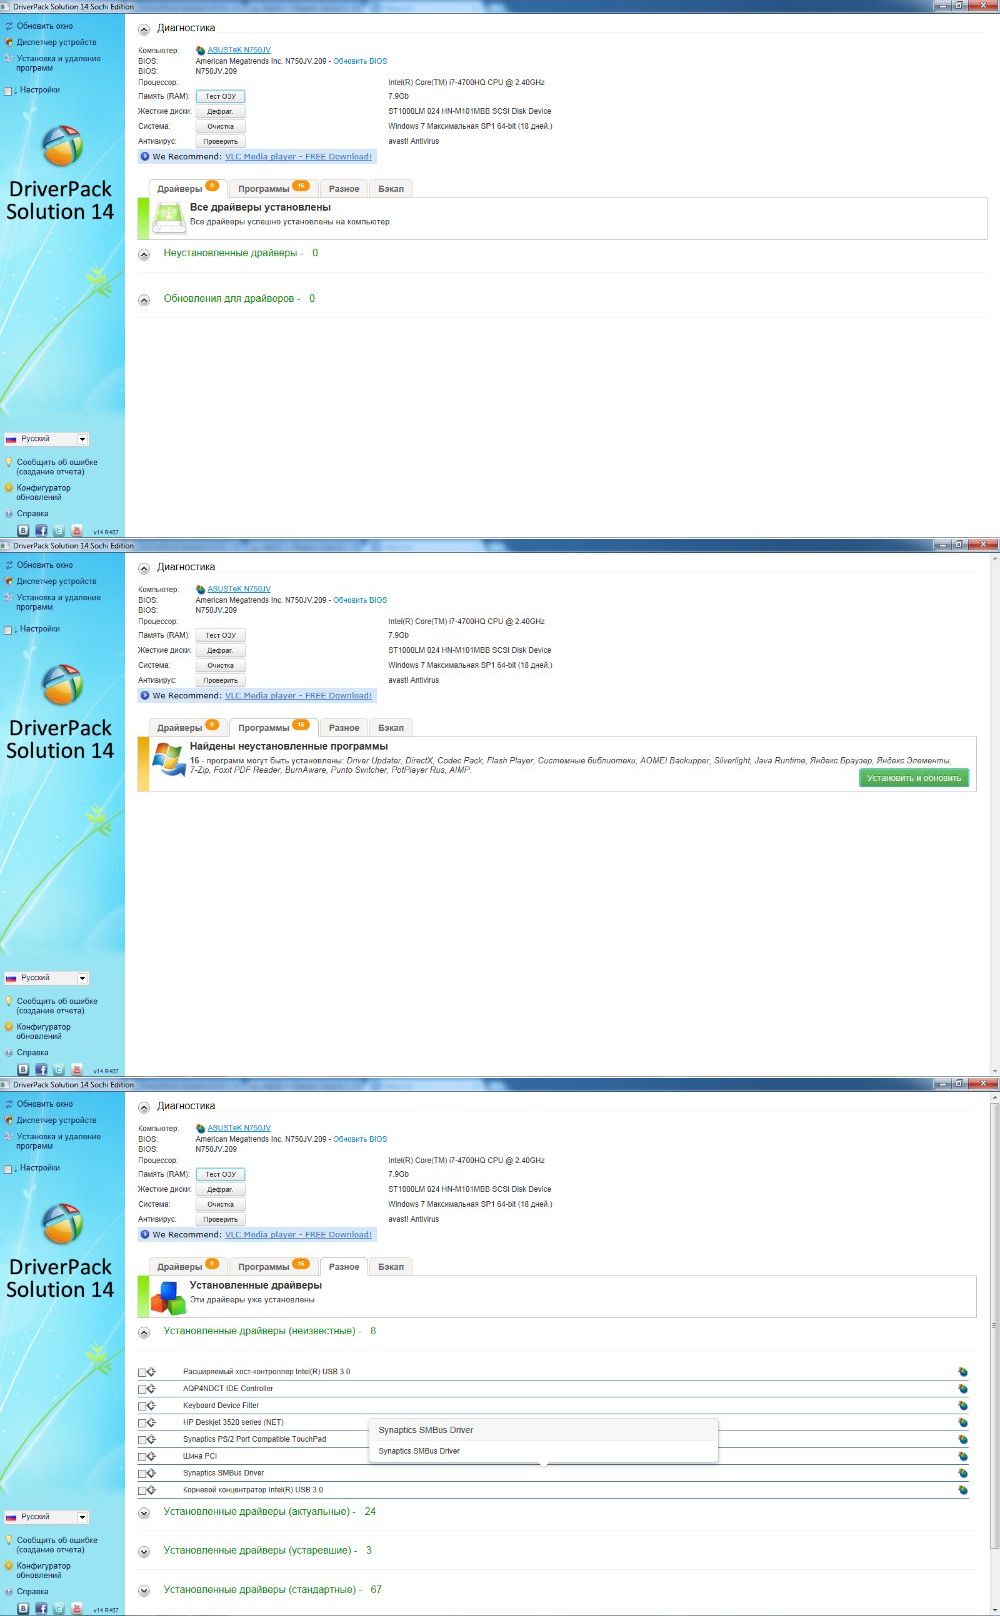Switch to the 'Разное' tab in the top window

(344, 188)
